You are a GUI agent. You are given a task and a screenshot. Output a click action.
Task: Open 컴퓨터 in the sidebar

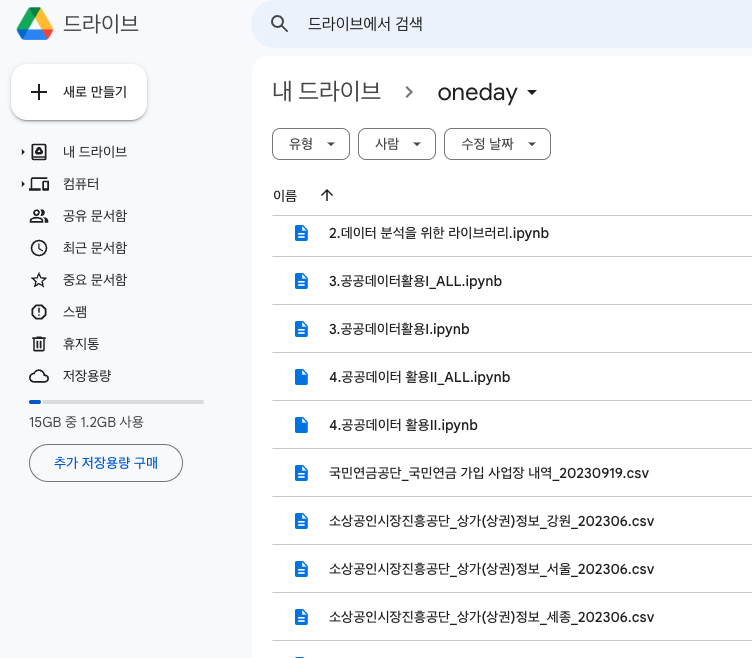pyautogui.click(x=81, y=184)
